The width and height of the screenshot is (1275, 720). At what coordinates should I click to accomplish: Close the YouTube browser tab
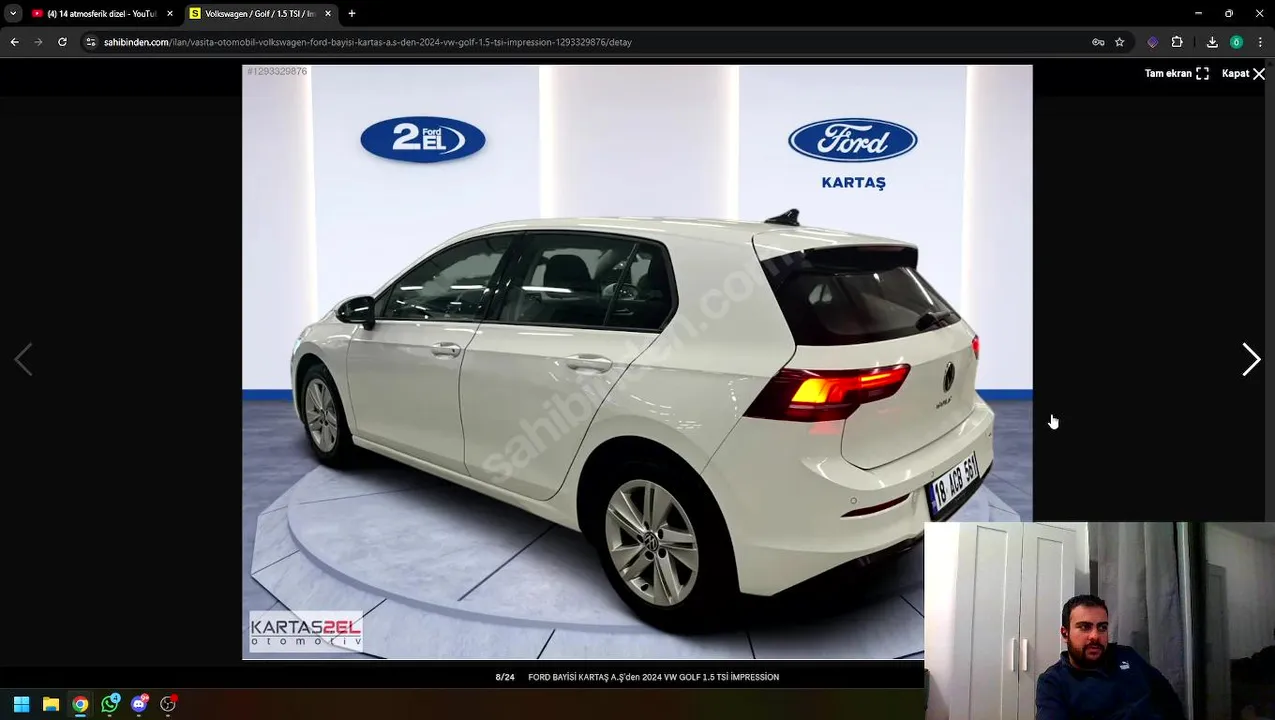[x=169, y=14]
